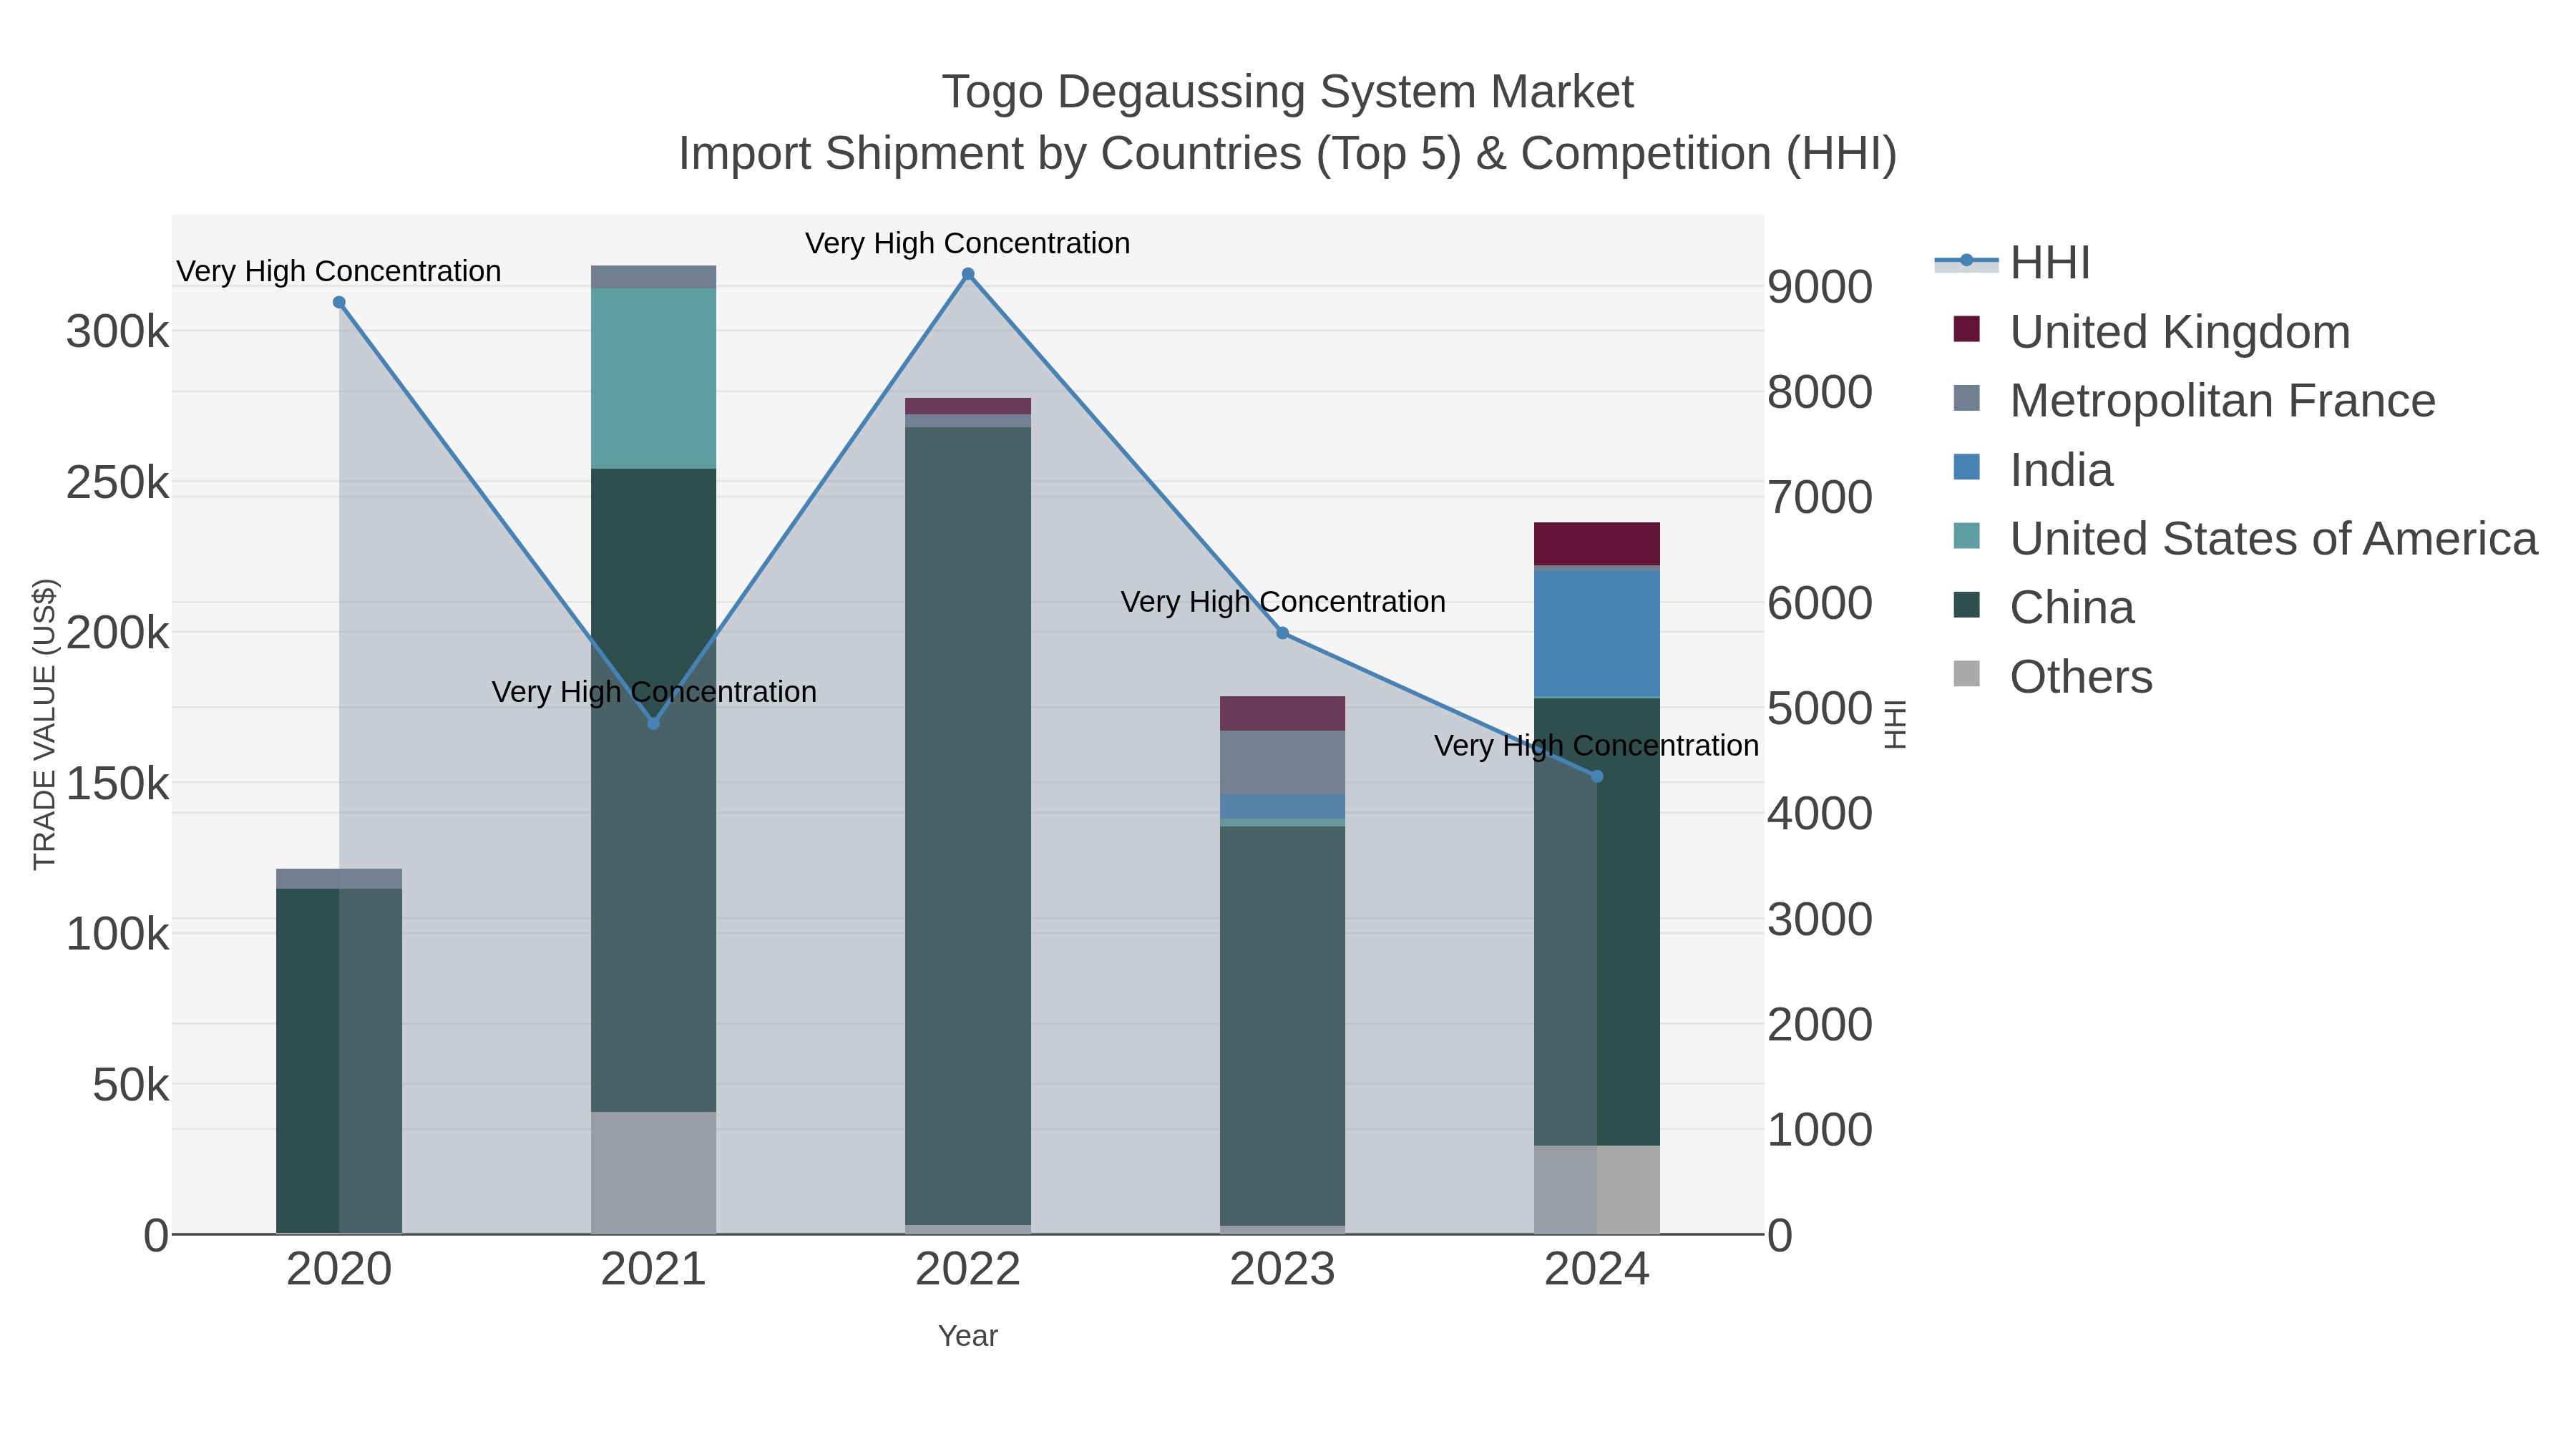2576x1449 pixels.
Task: Click the Import Shipment by Countries subtitle
Action: click(1288, 154)
